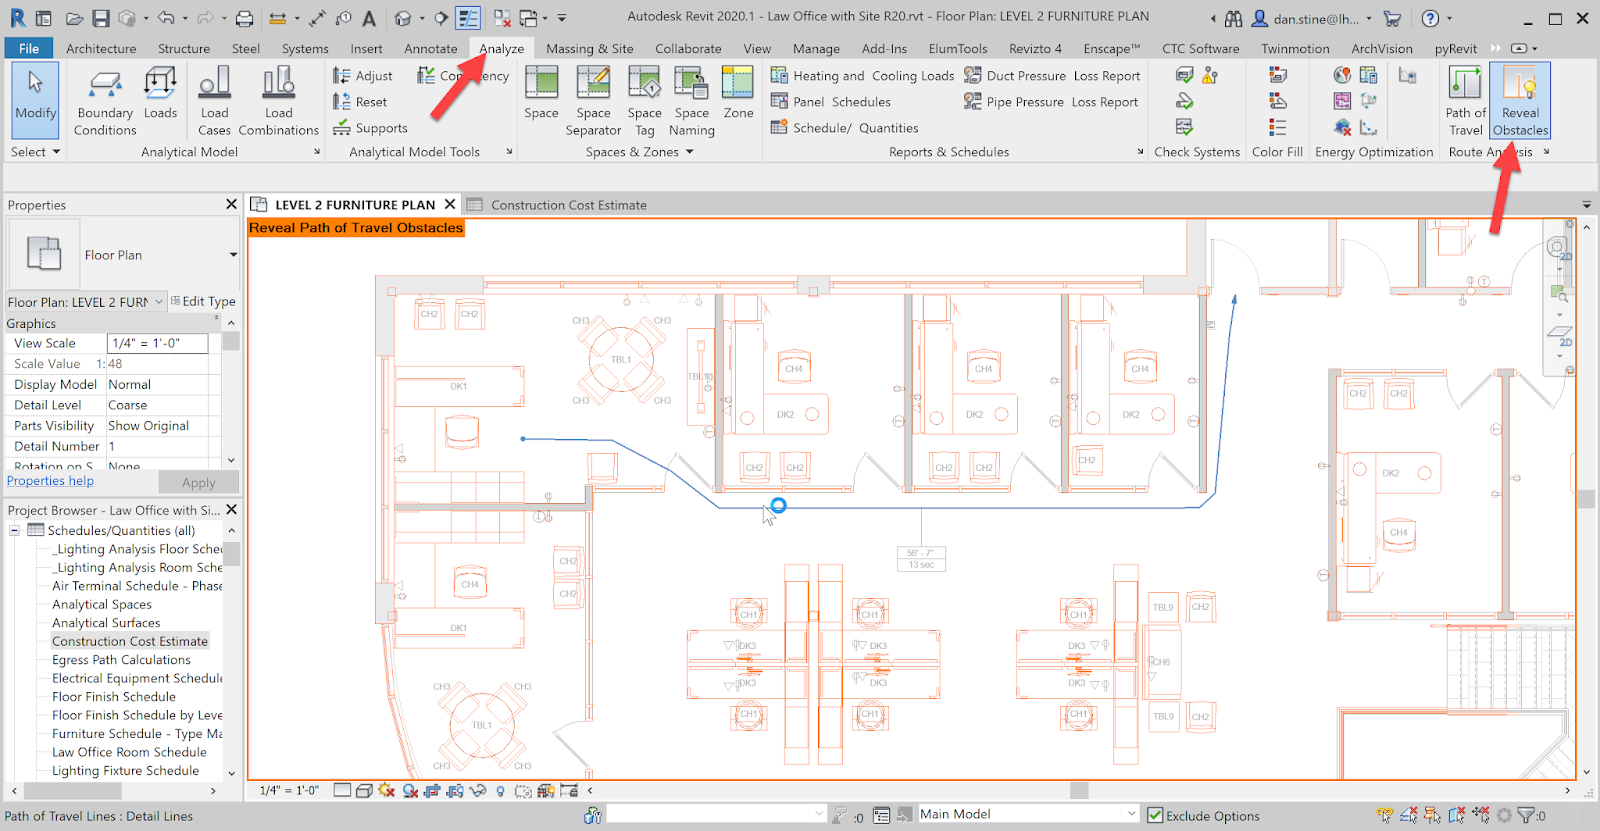This screenshot has height=831, width=1600.
Task: Select the Modify tool
Action: tap(36, 100)
